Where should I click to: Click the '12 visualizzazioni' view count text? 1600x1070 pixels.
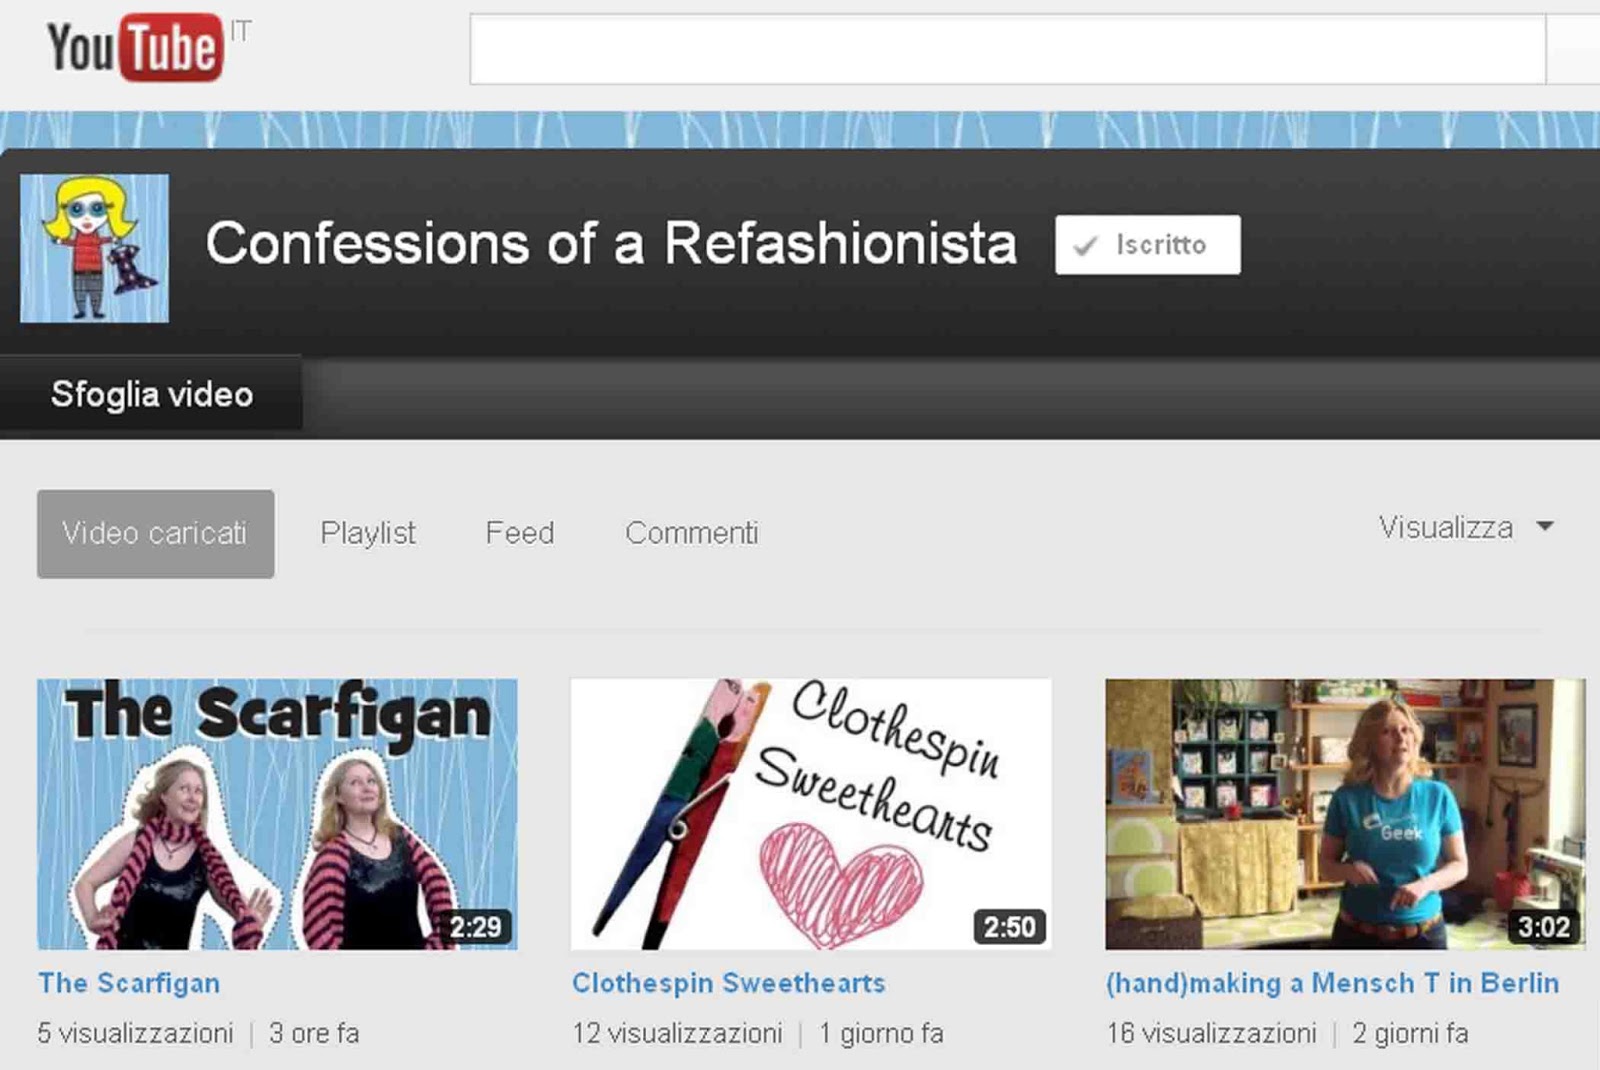677,1033
